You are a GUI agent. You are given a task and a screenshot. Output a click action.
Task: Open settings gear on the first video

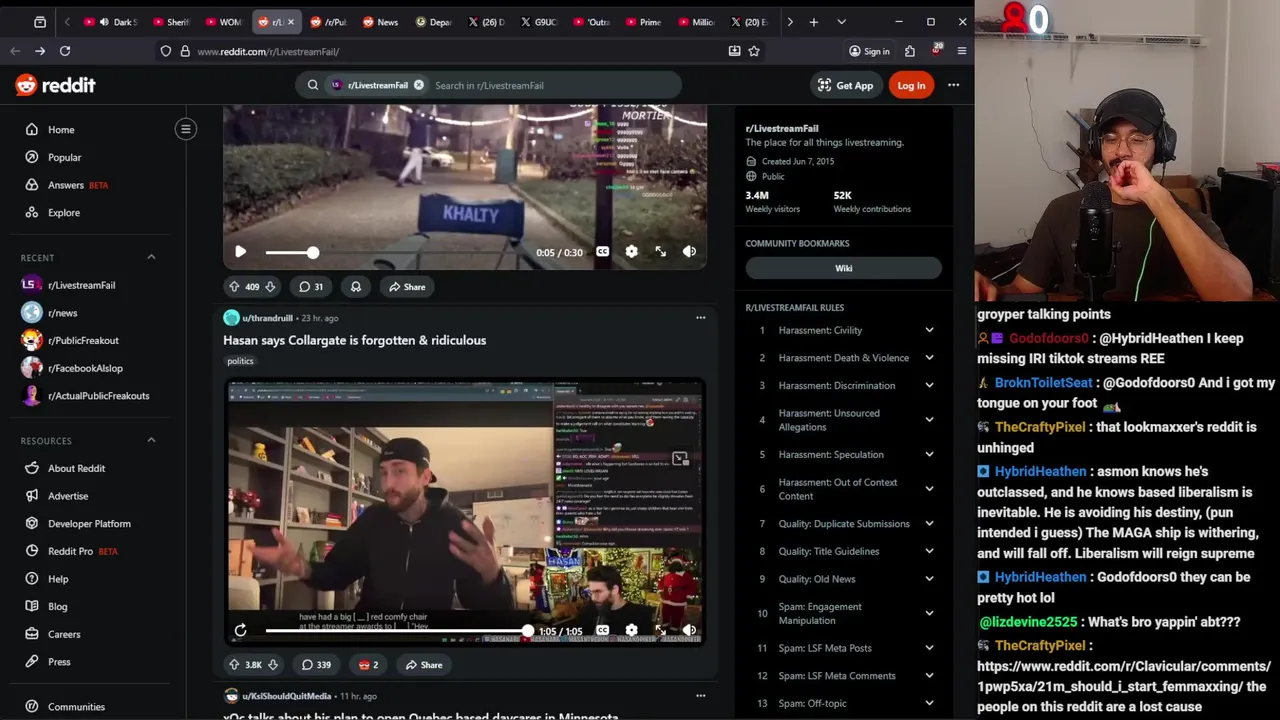pos(631,252)
